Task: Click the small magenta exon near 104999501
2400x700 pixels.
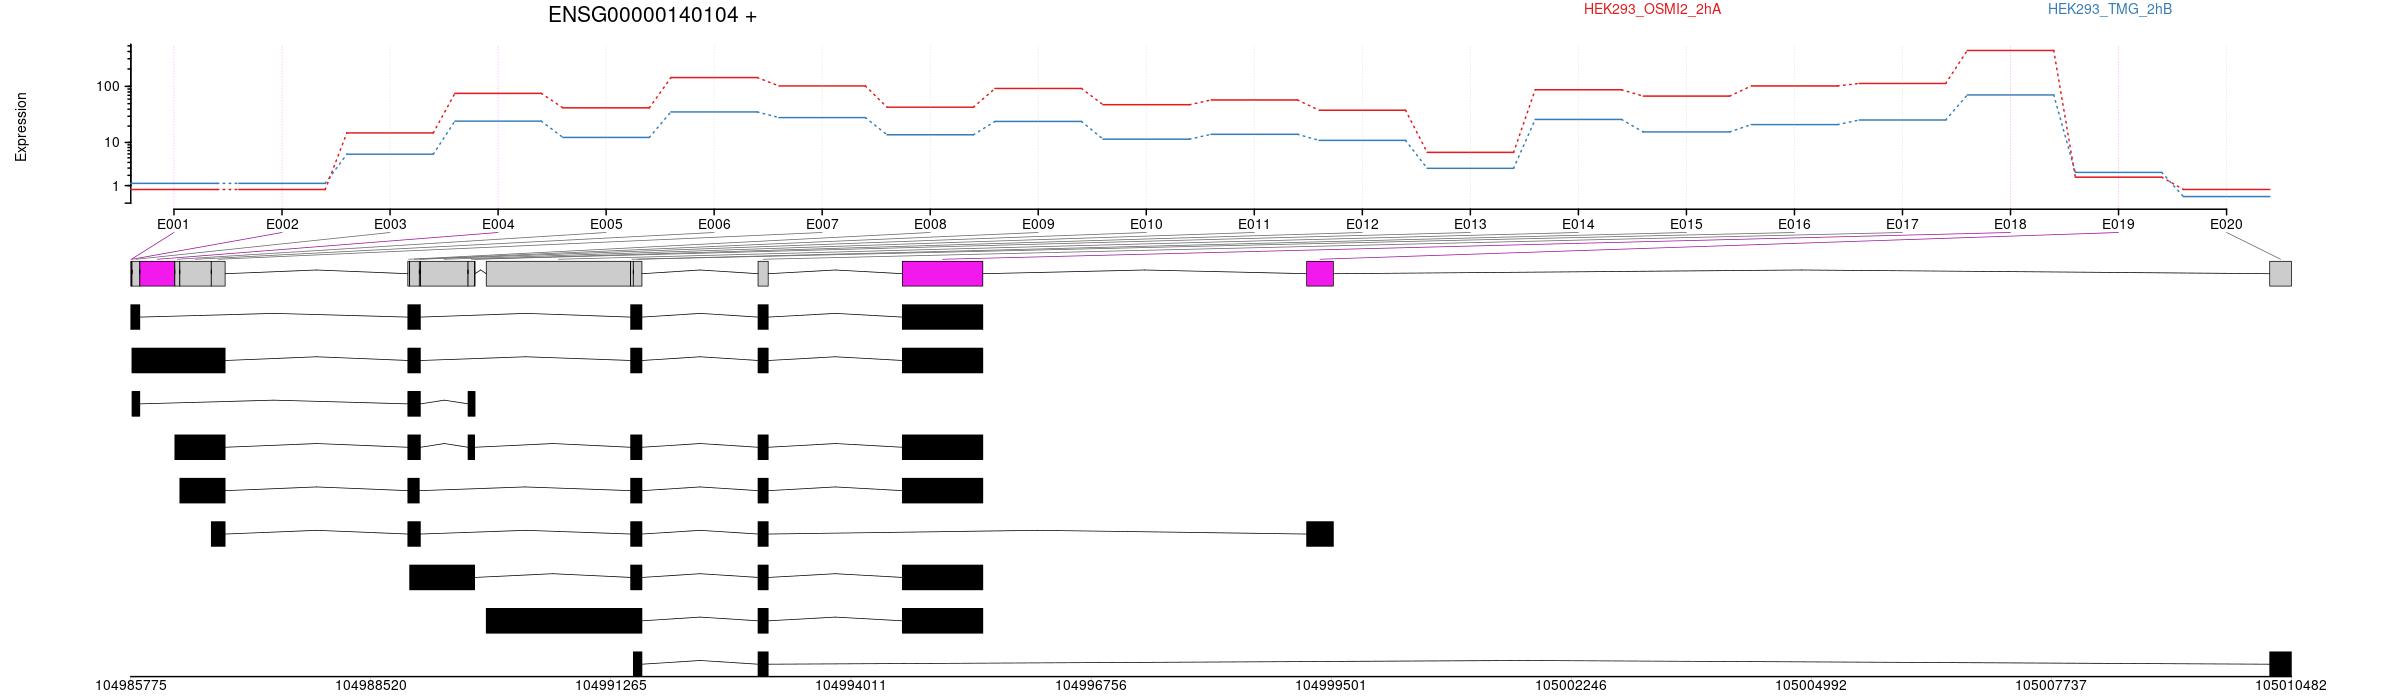Action: (1320, 274)
